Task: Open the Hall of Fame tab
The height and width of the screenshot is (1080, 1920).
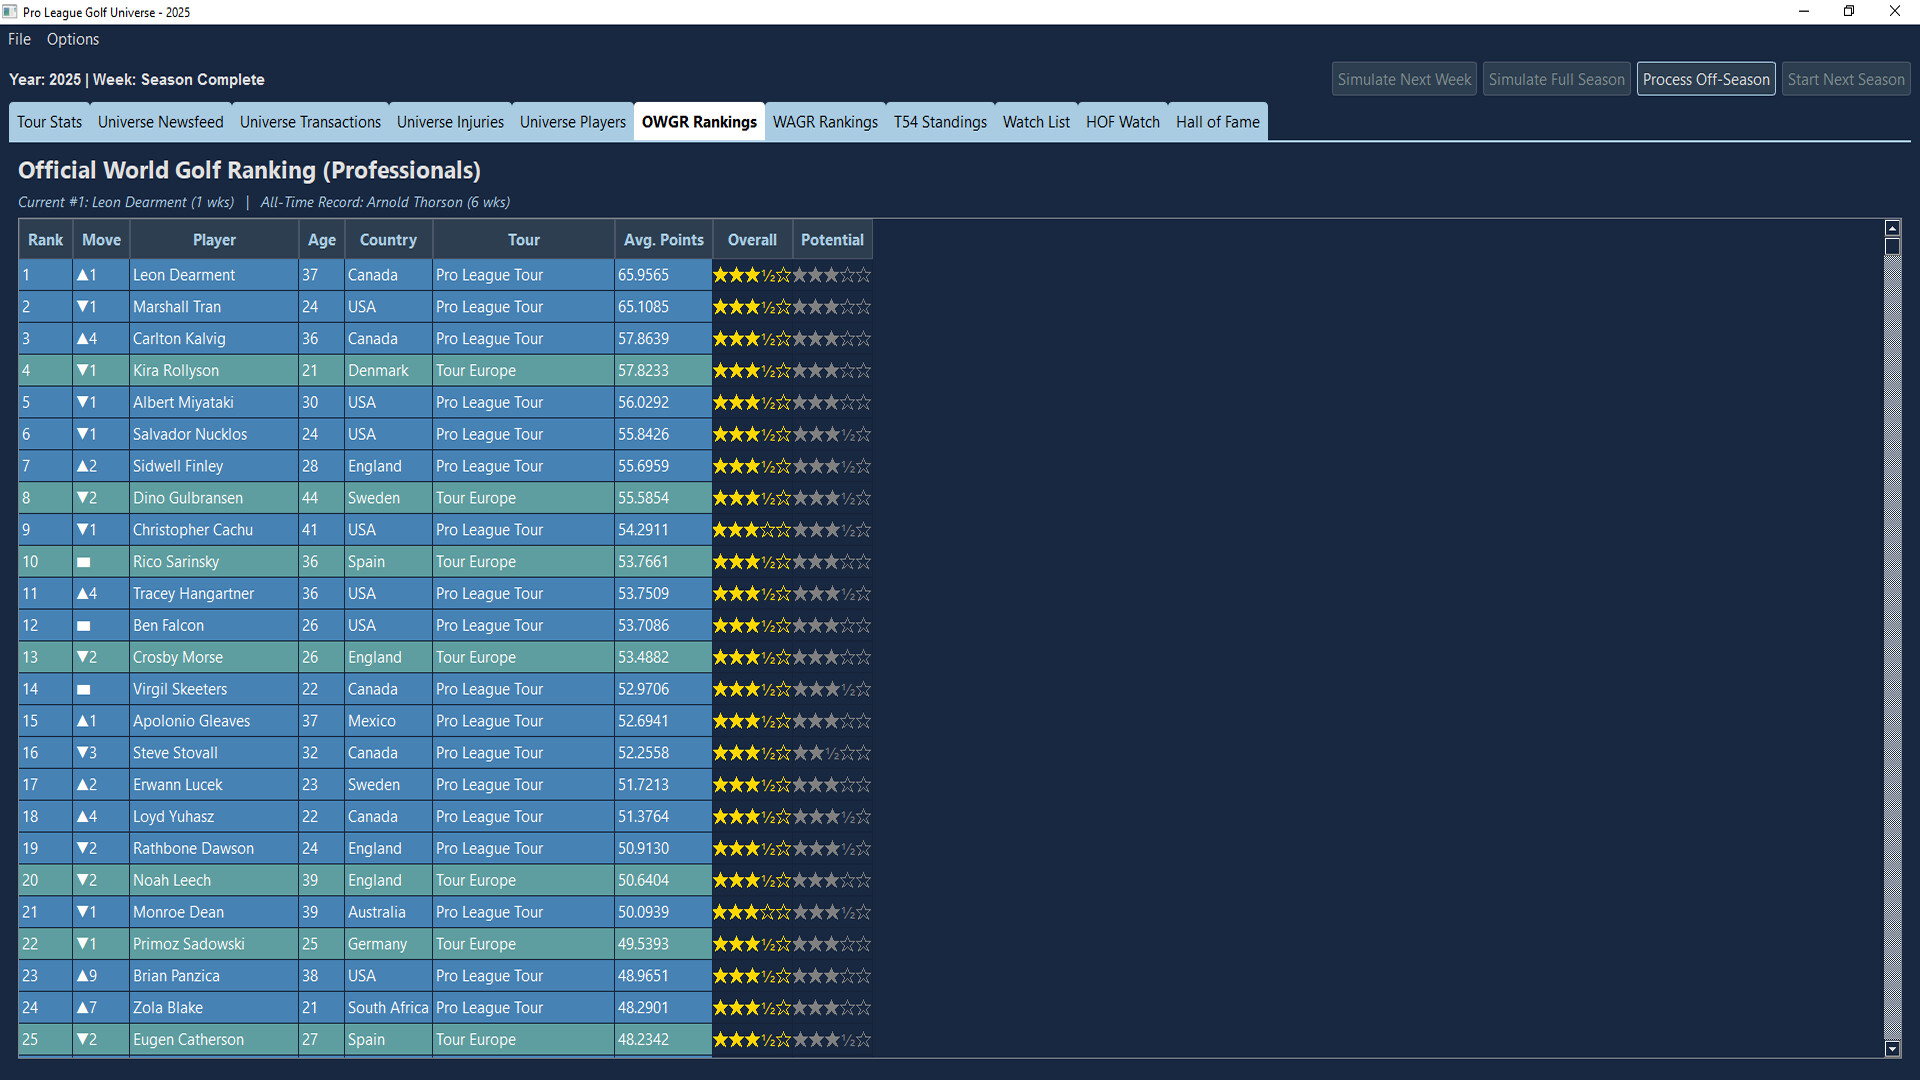Action: (1217, 121)
